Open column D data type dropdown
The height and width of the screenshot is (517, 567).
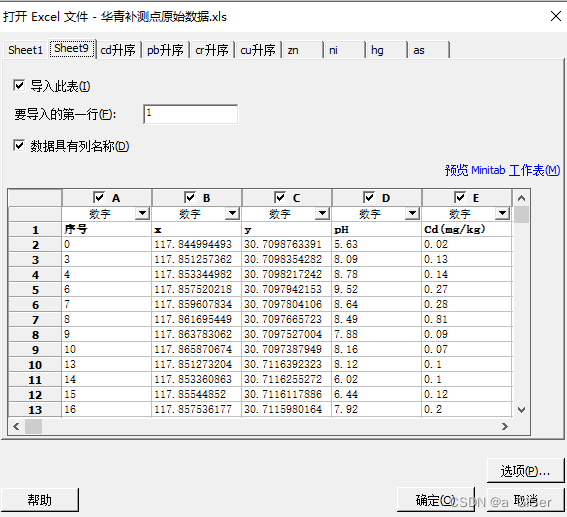[412, 214]
